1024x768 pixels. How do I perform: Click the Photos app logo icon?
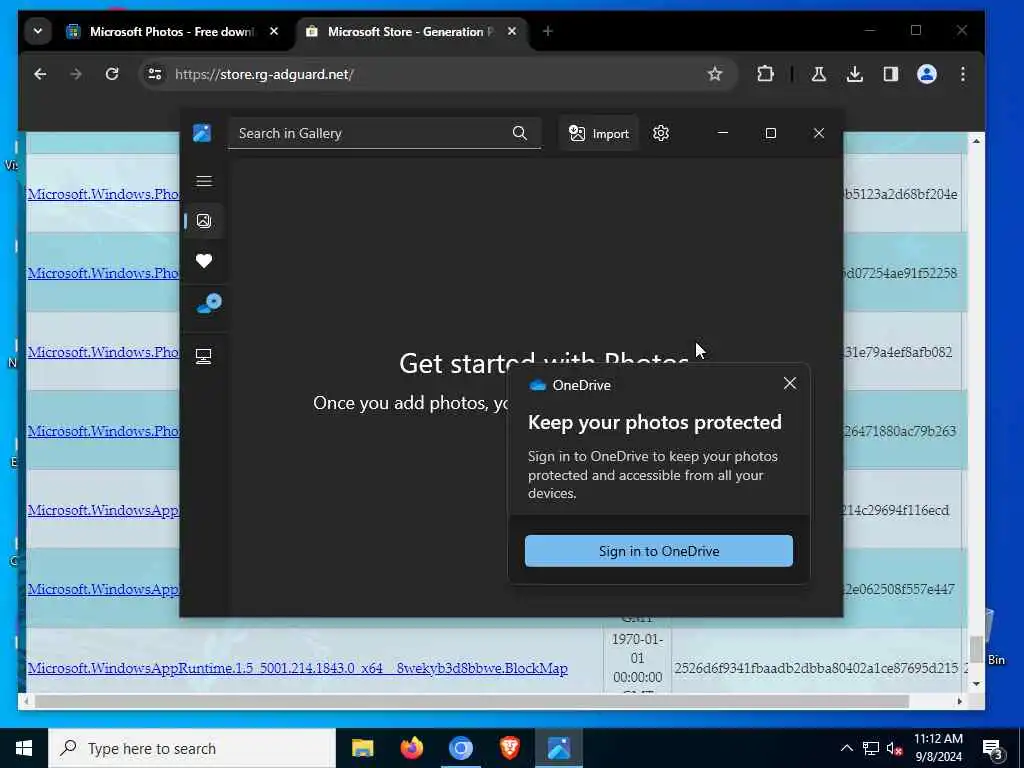pos(202,133)
